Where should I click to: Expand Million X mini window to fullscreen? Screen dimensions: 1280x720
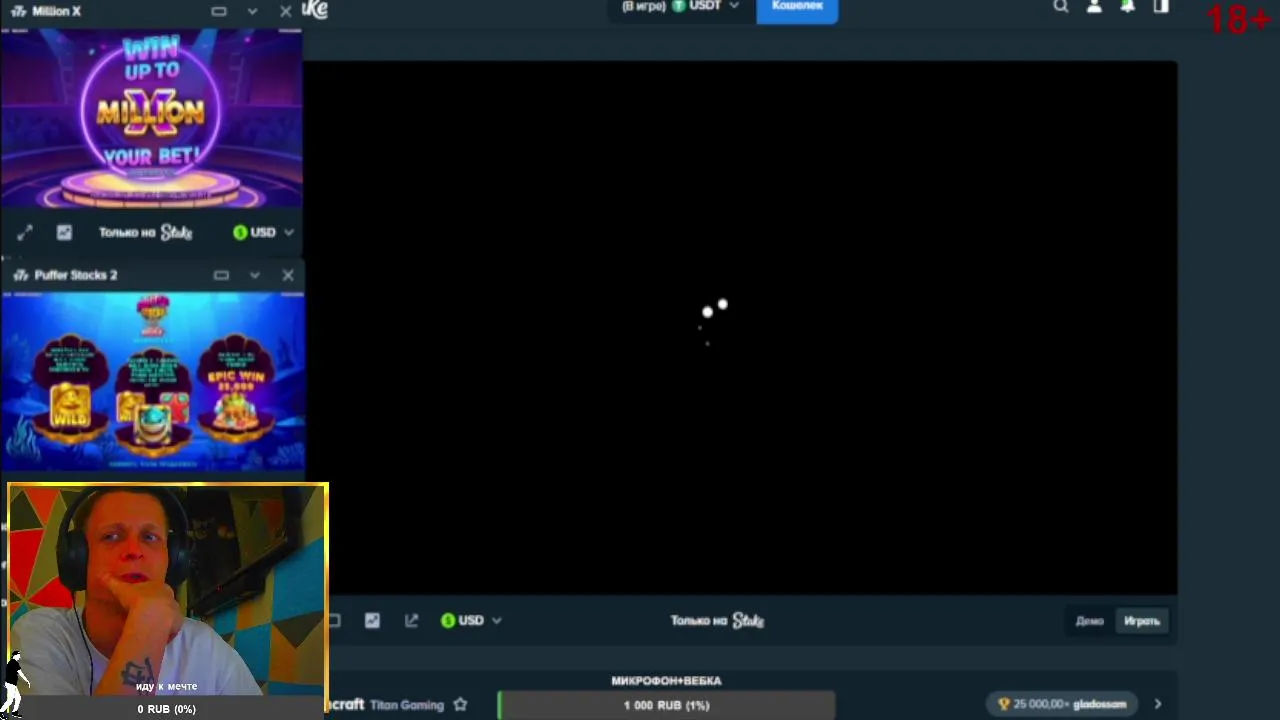[x=25, y=232]
